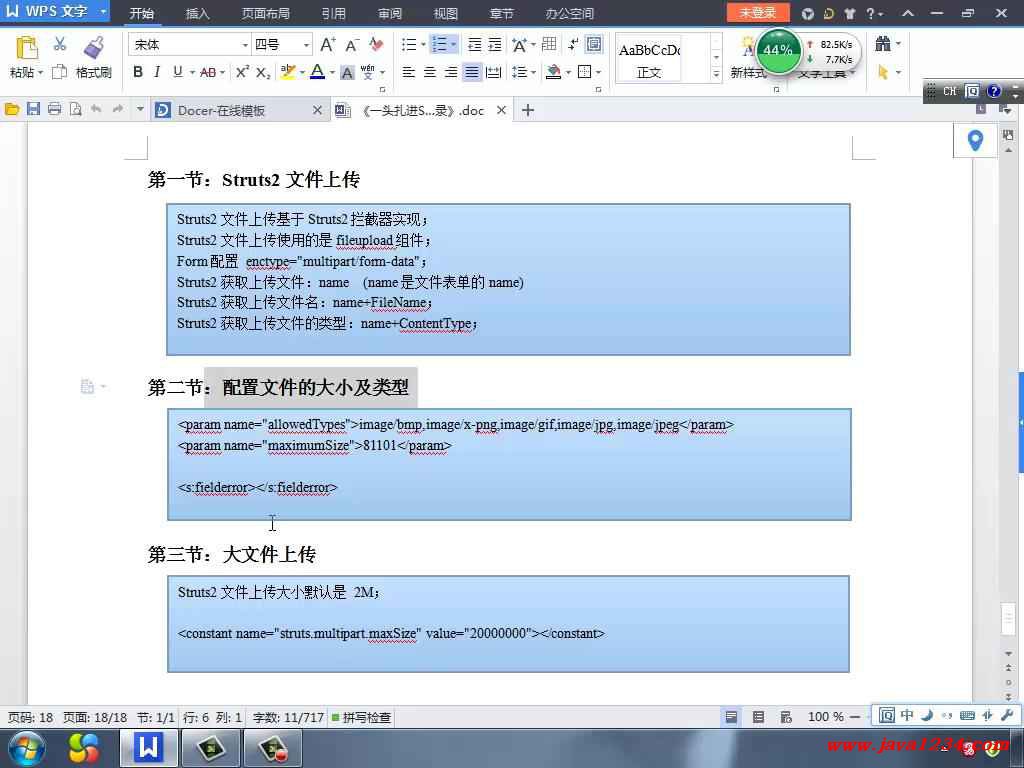1024x768 pixels.
Task: Toggle the spell check status indicator
Action: tap(361, 717)
